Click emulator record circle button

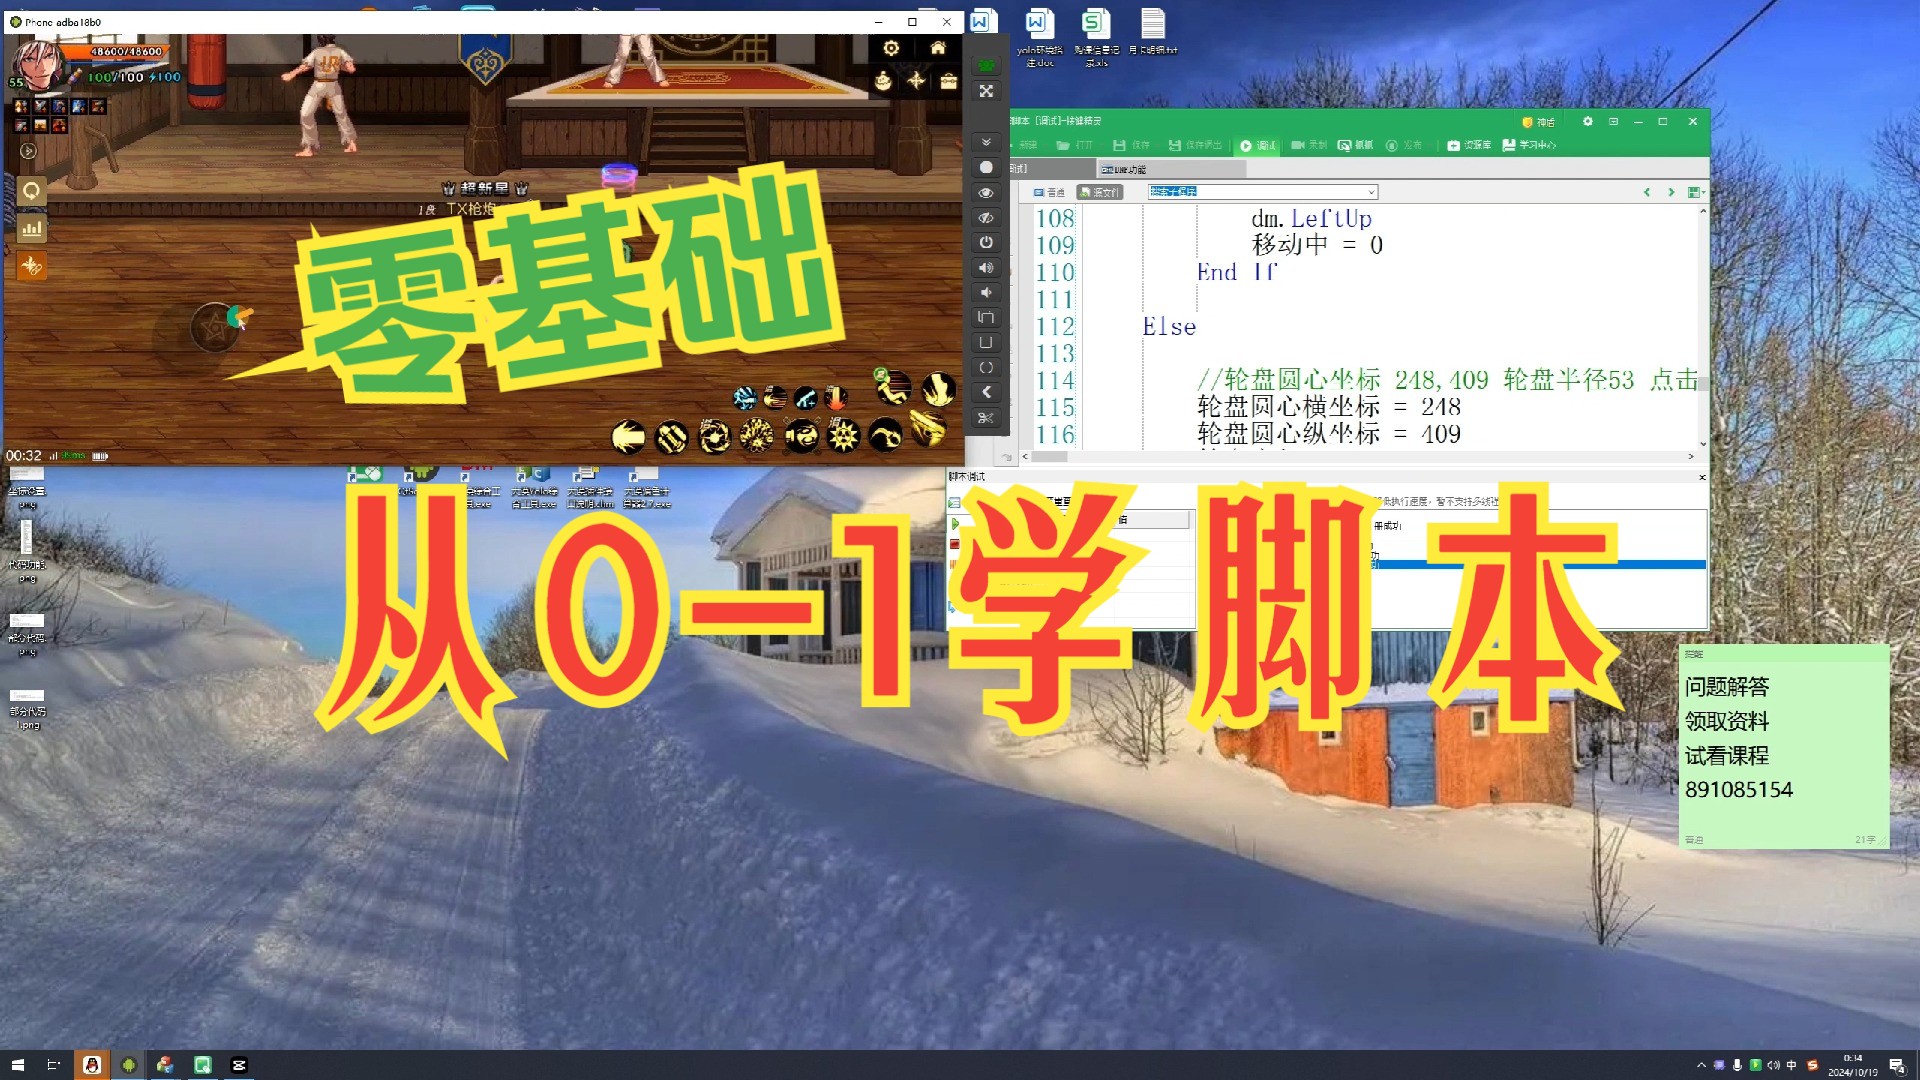[986, 167]
